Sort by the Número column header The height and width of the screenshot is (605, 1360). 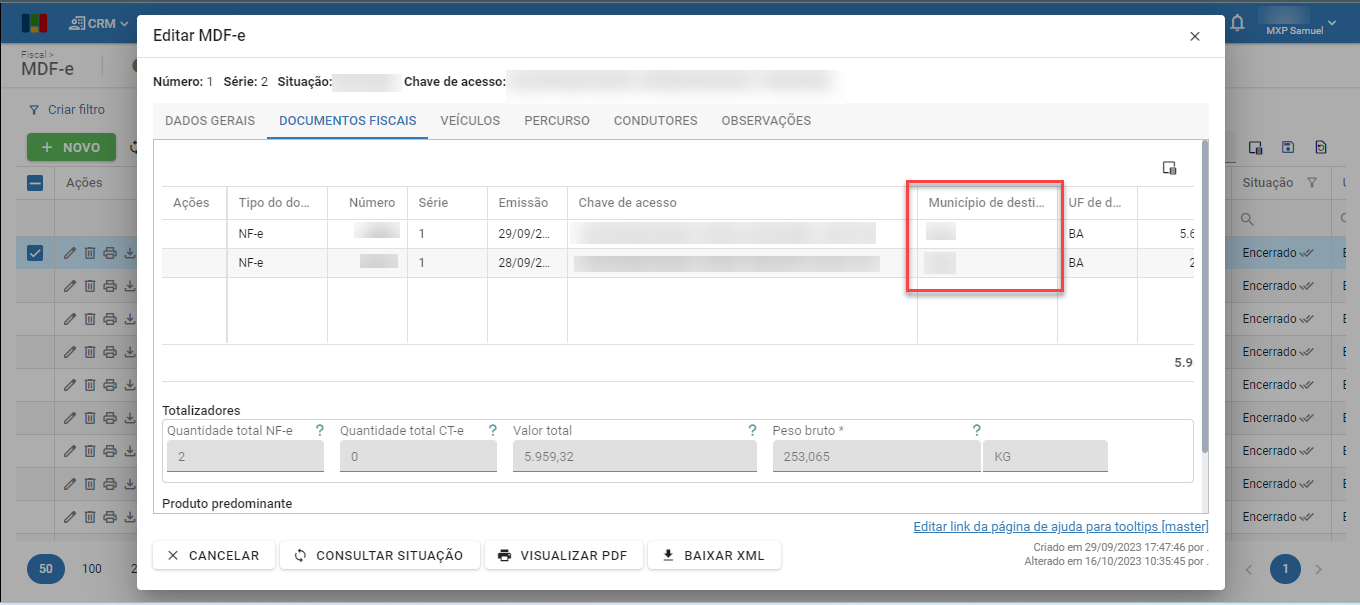pos(368,203)
